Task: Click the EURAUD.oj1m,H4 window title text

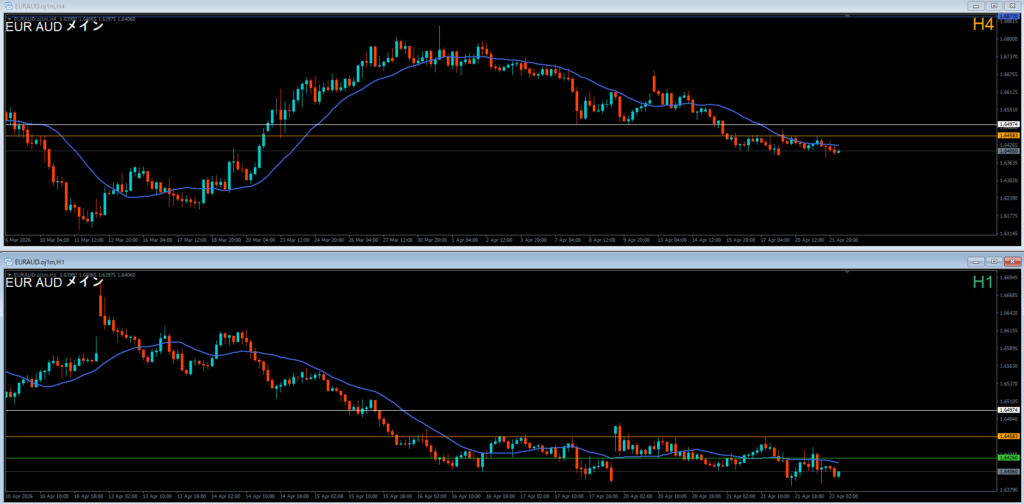Action: tap(40, 6)
